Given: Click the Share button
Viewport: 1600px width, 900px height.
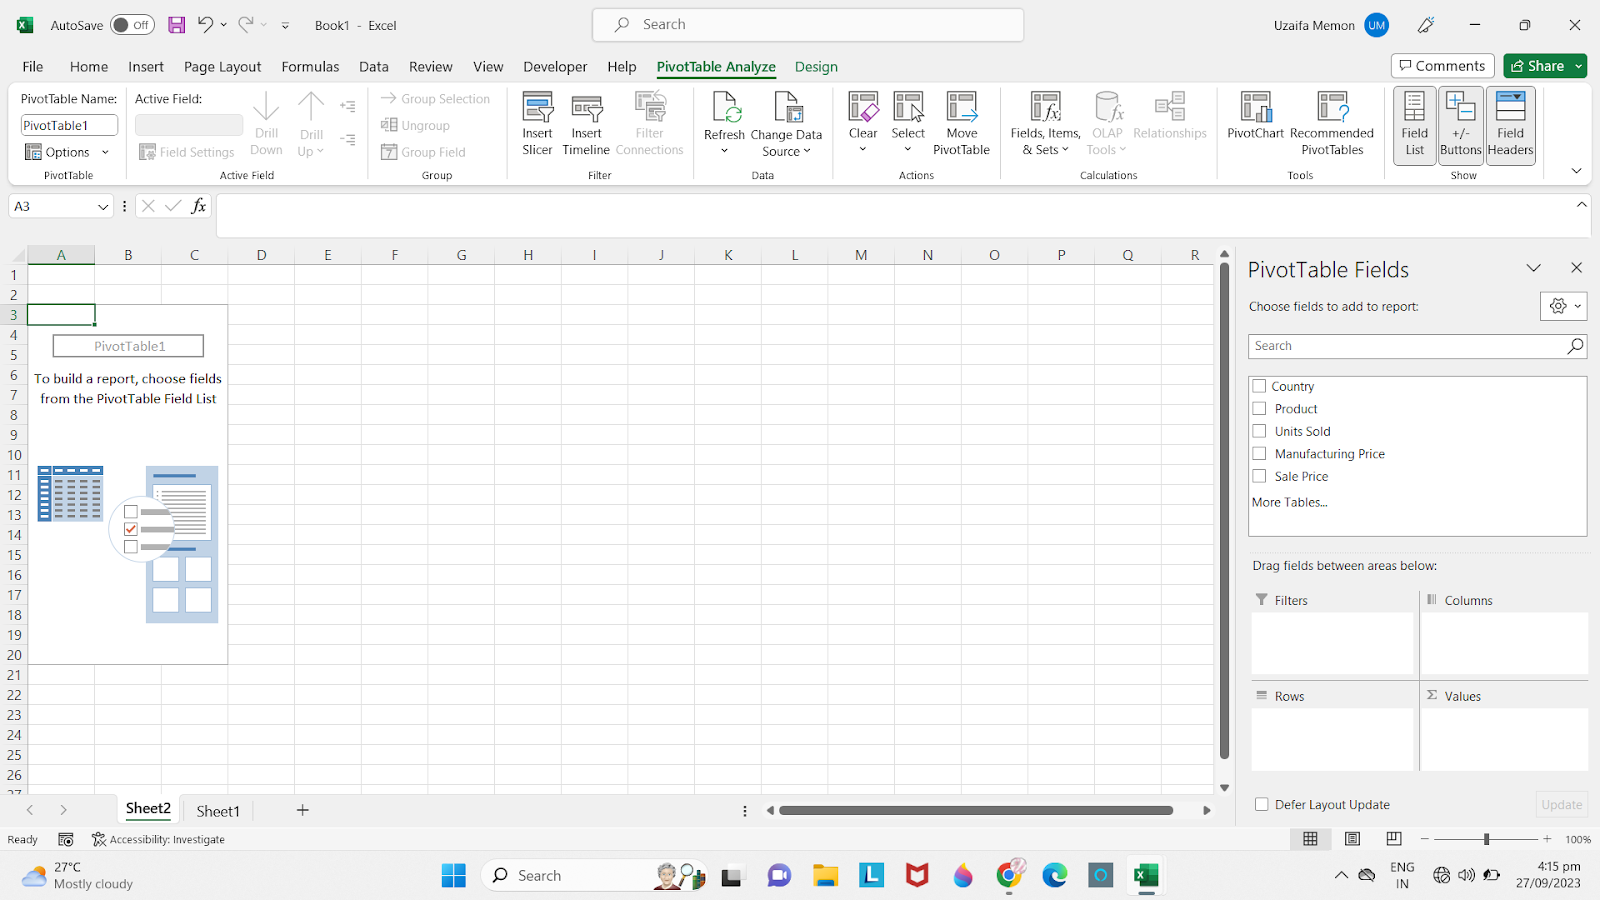Looking at the screenshot, I should coord(1537,66).
